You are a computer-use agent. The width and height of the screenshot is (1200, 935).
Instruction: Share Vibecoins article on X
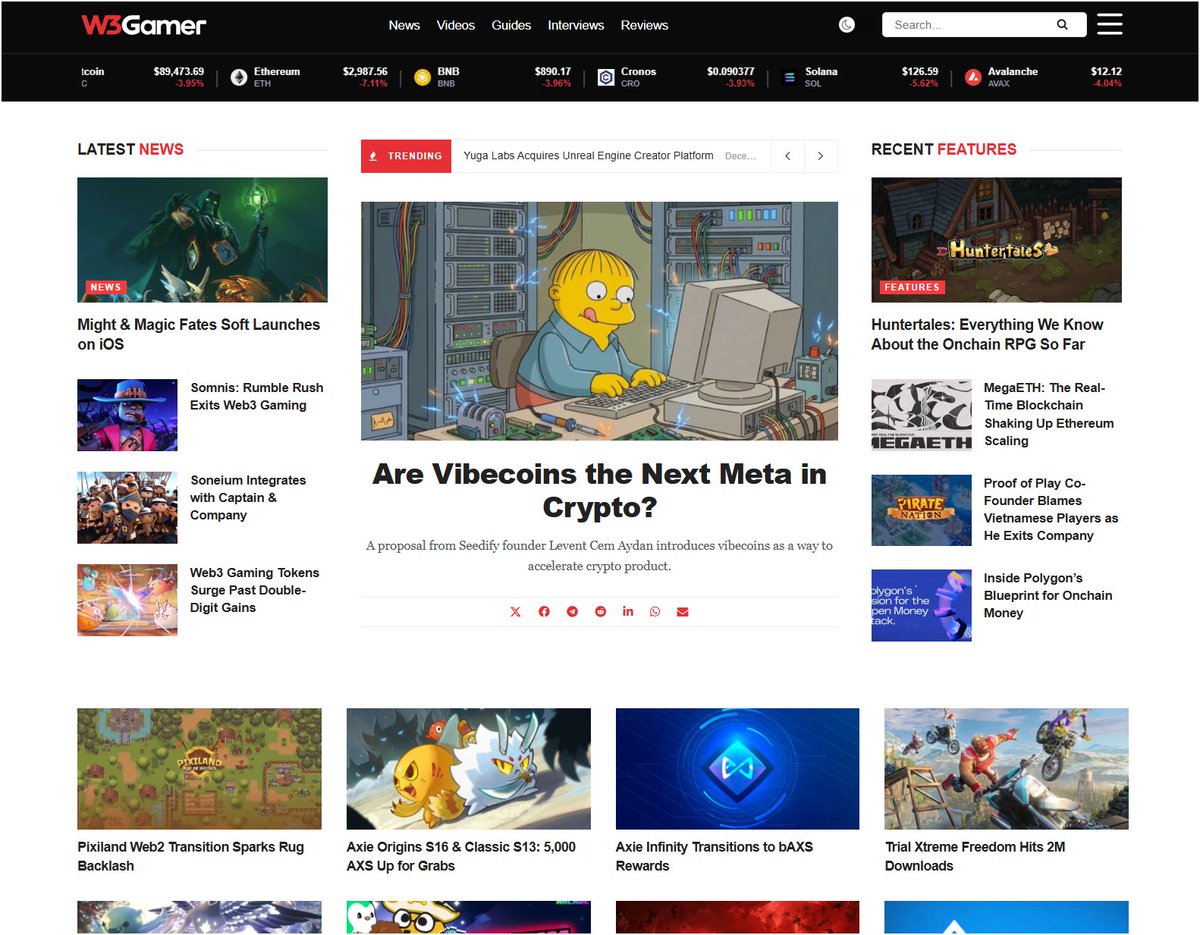point(516,612)
